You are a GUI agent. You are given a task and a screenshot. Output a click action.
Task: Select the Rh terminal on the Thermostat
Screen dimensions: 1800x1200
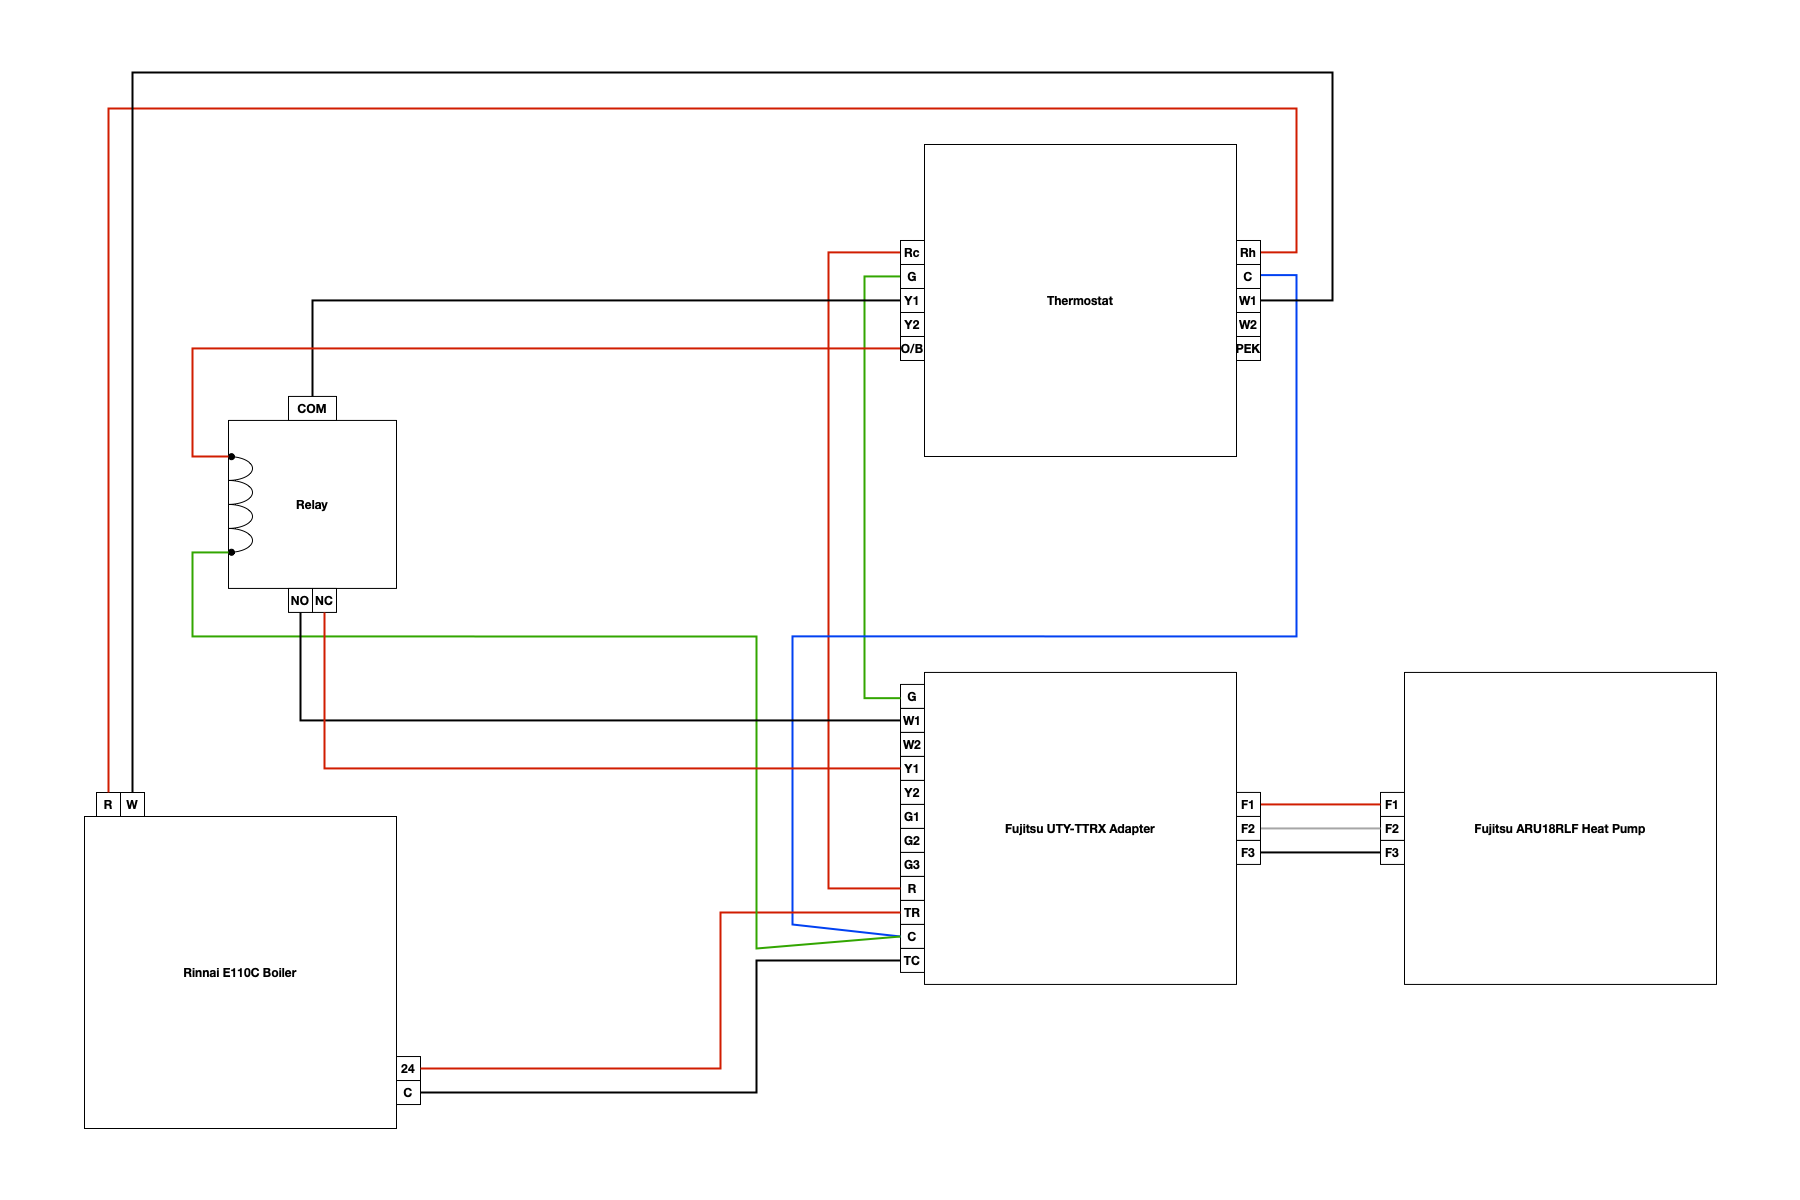(1248, 253)
